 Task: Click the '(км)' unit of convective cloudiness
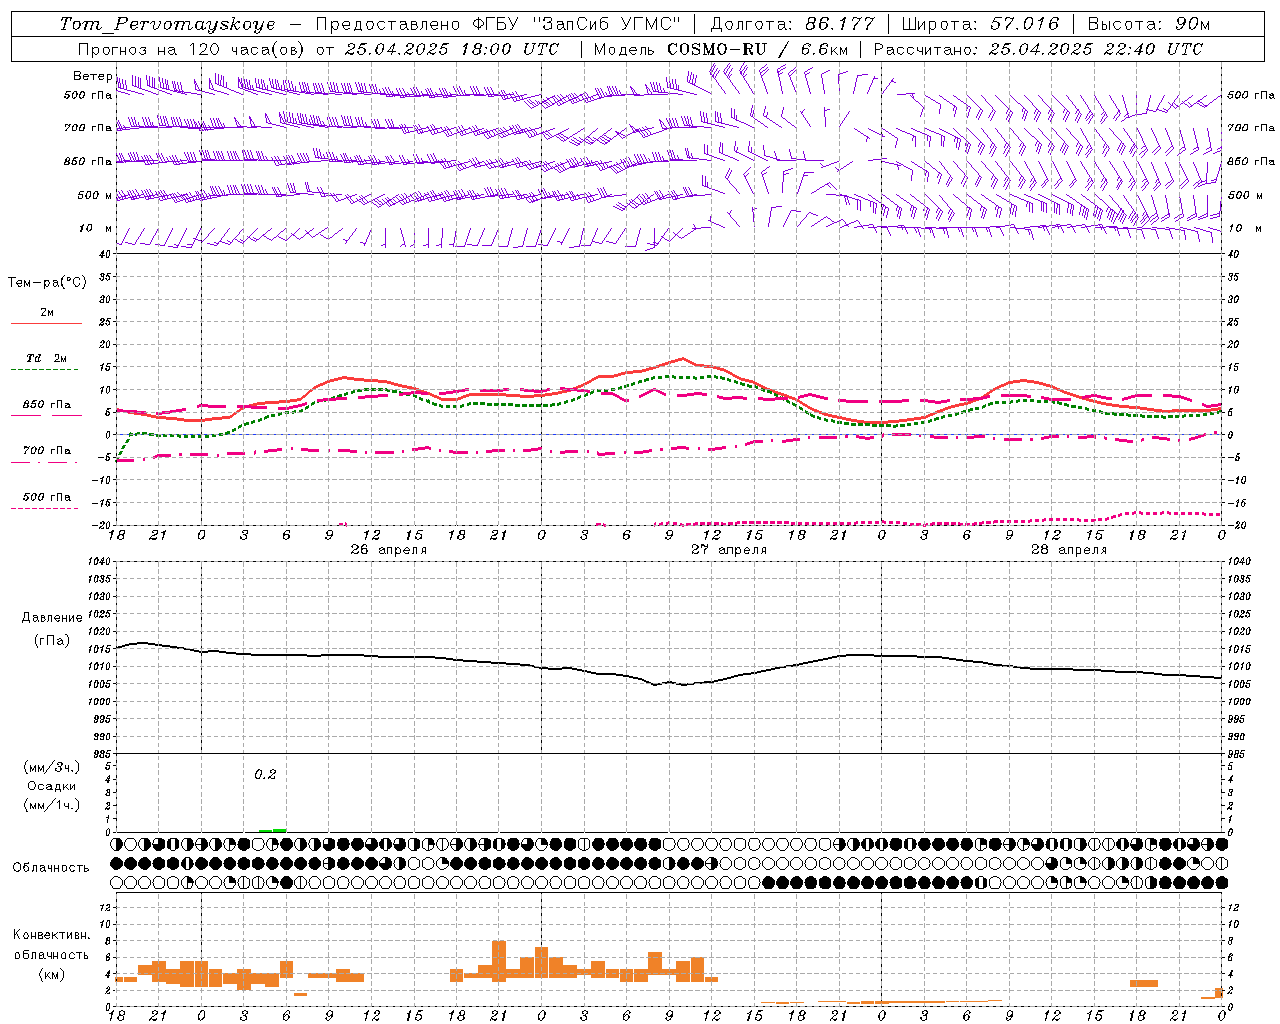tap(52, 974)
